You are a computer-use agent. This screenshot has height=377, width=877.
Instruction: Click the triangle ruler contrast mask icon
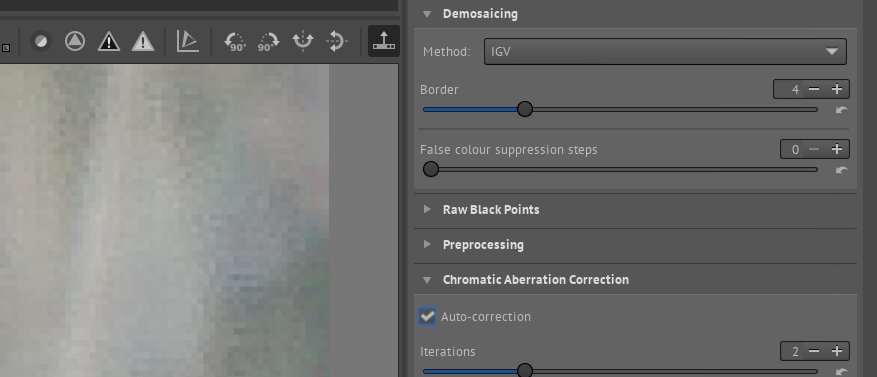point(188,41)
